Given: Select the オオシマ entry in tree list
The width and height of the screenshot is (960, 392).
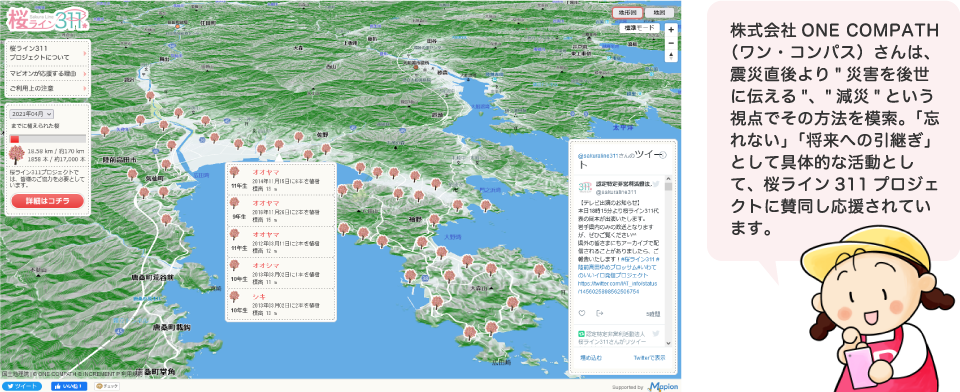Looking at the screenshot, I should pos(281,273).
